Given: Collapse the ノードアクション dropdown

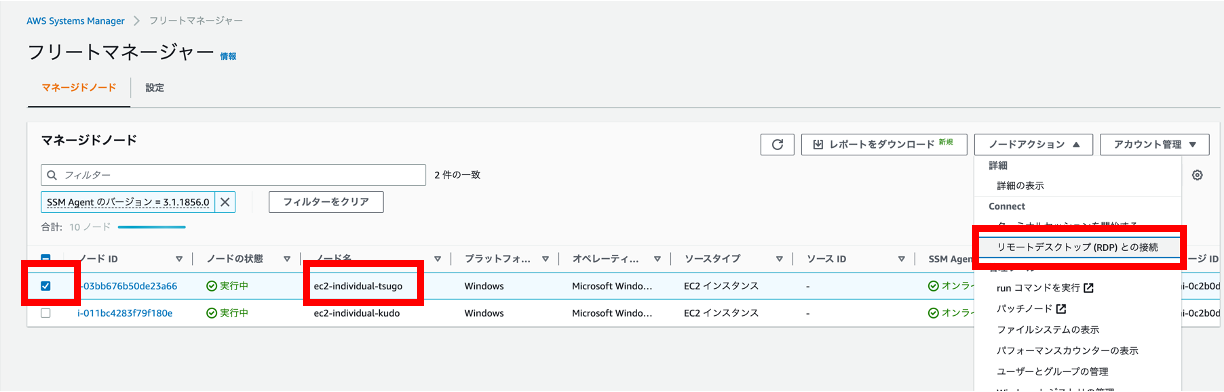Looking at the screenshot, I should [1034, 145].
